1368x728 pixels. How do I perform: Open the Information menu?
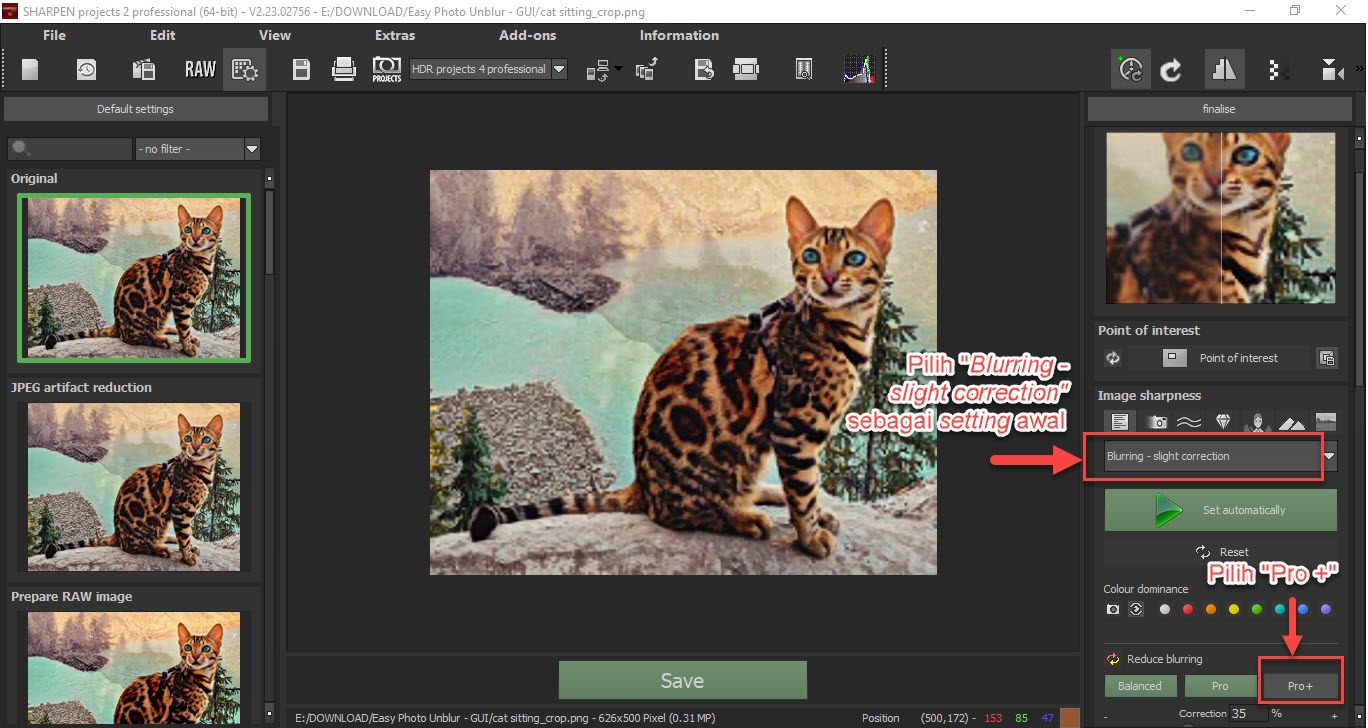[679, 35]
